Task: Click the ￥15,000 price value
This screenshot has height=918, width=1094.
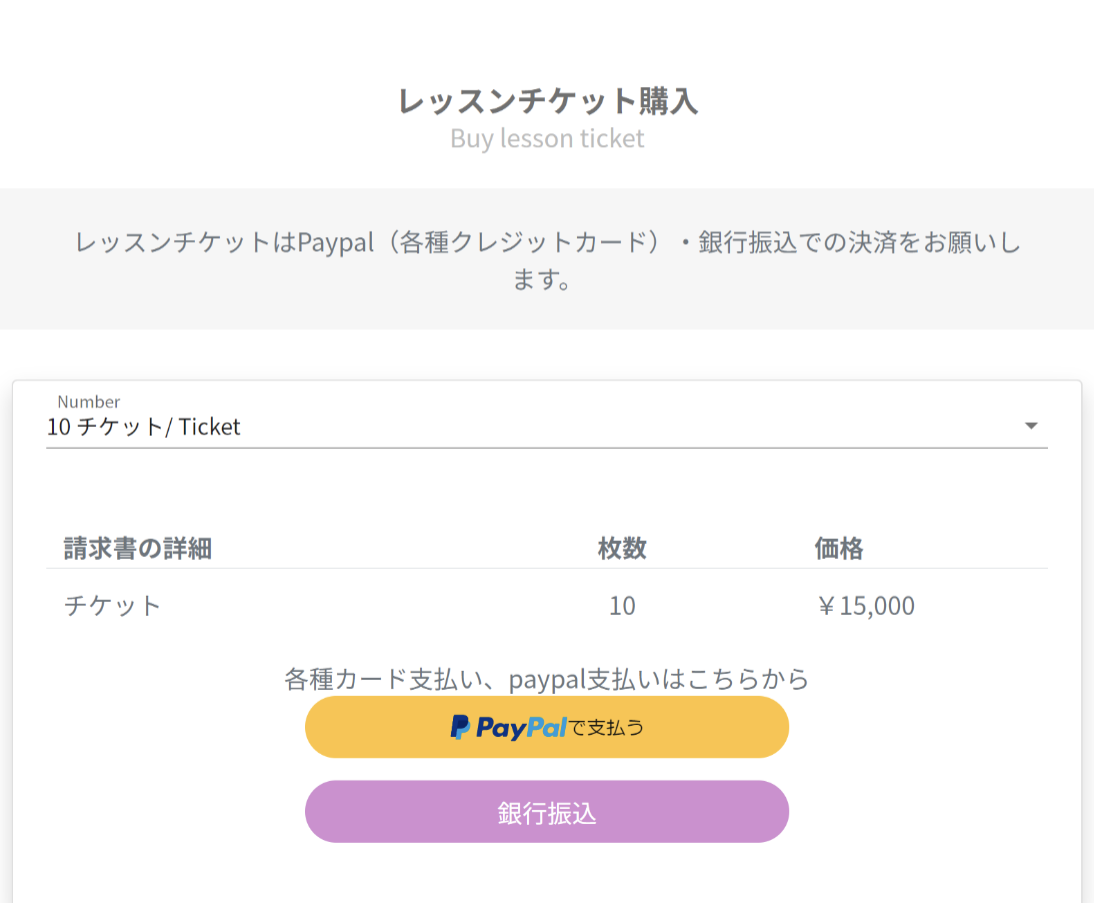Action: click(x=865, y=605)
